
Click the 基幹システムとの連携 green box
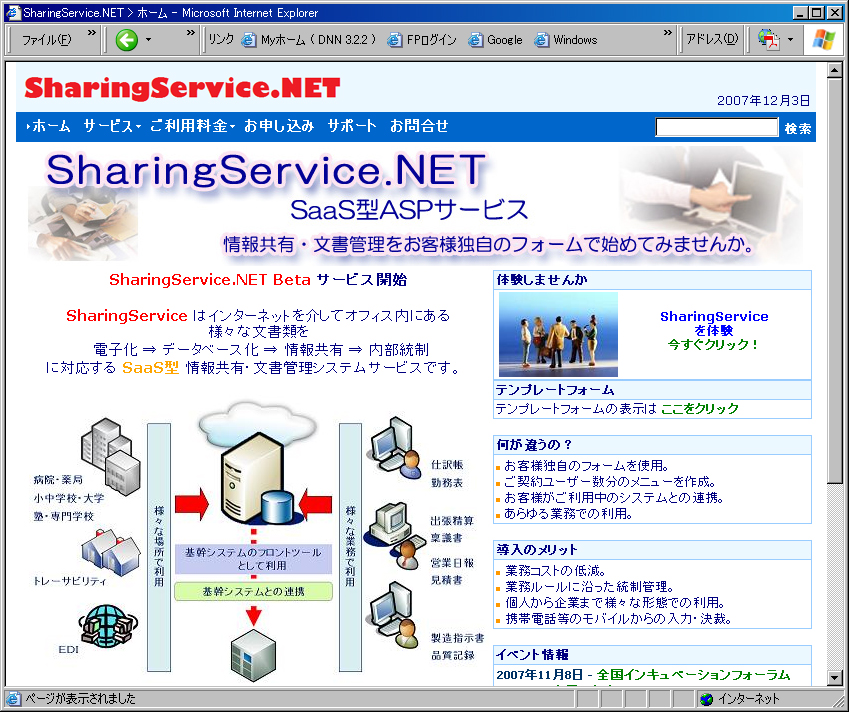[253, 591]
